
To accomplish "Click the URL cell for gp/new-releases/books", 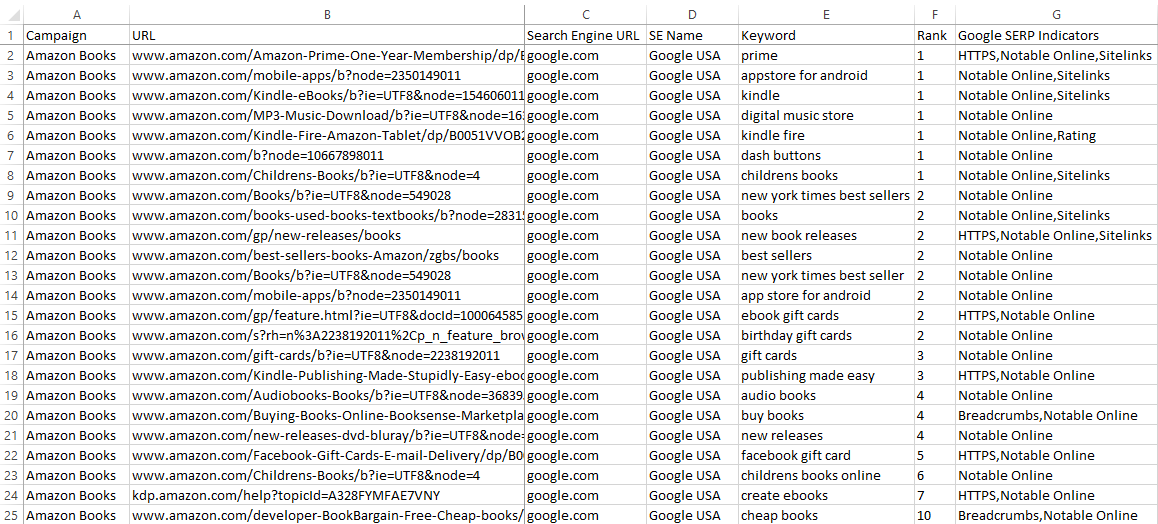I will coord(327,235).
